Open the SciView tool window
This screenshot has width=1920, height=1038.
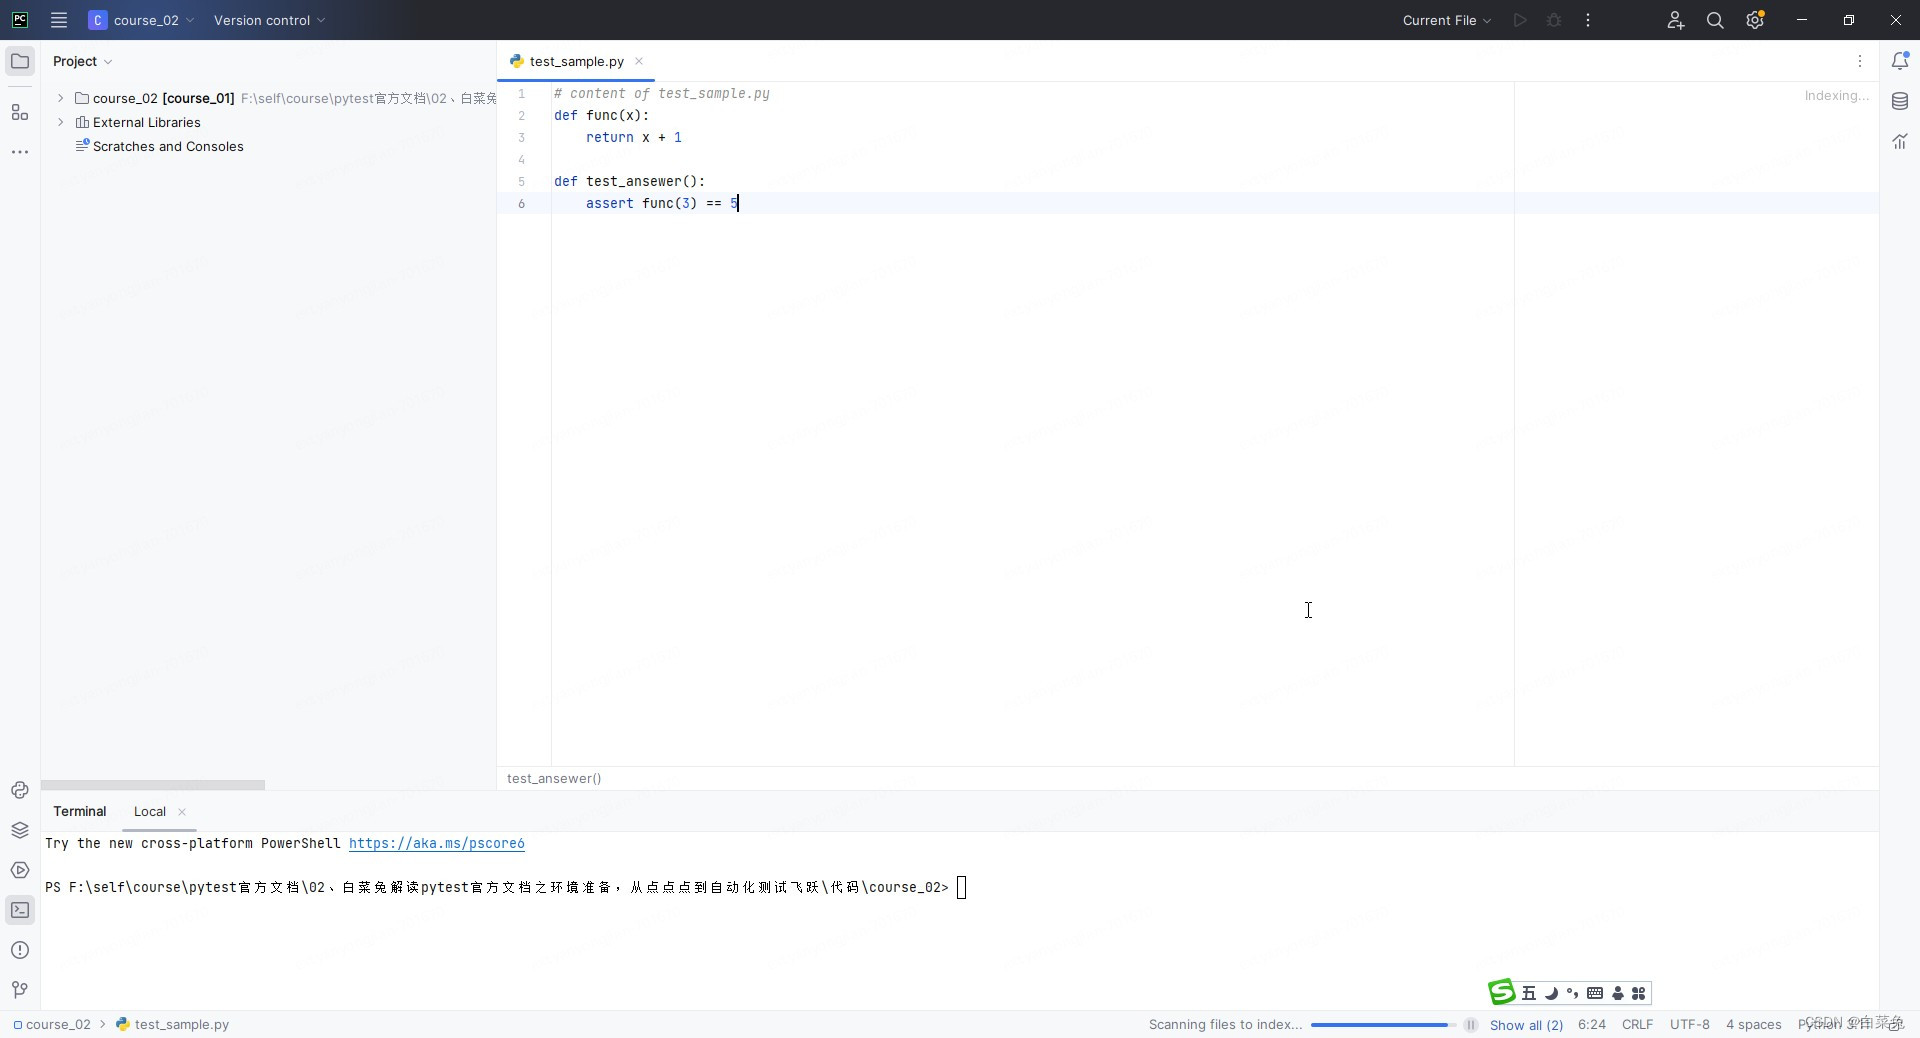tap(1900, 141)
